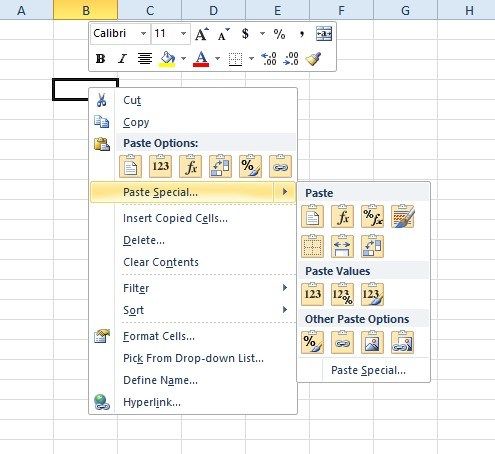495x454 pixels.
Task: Apply red font color button
Action: (x=201, y=59)
